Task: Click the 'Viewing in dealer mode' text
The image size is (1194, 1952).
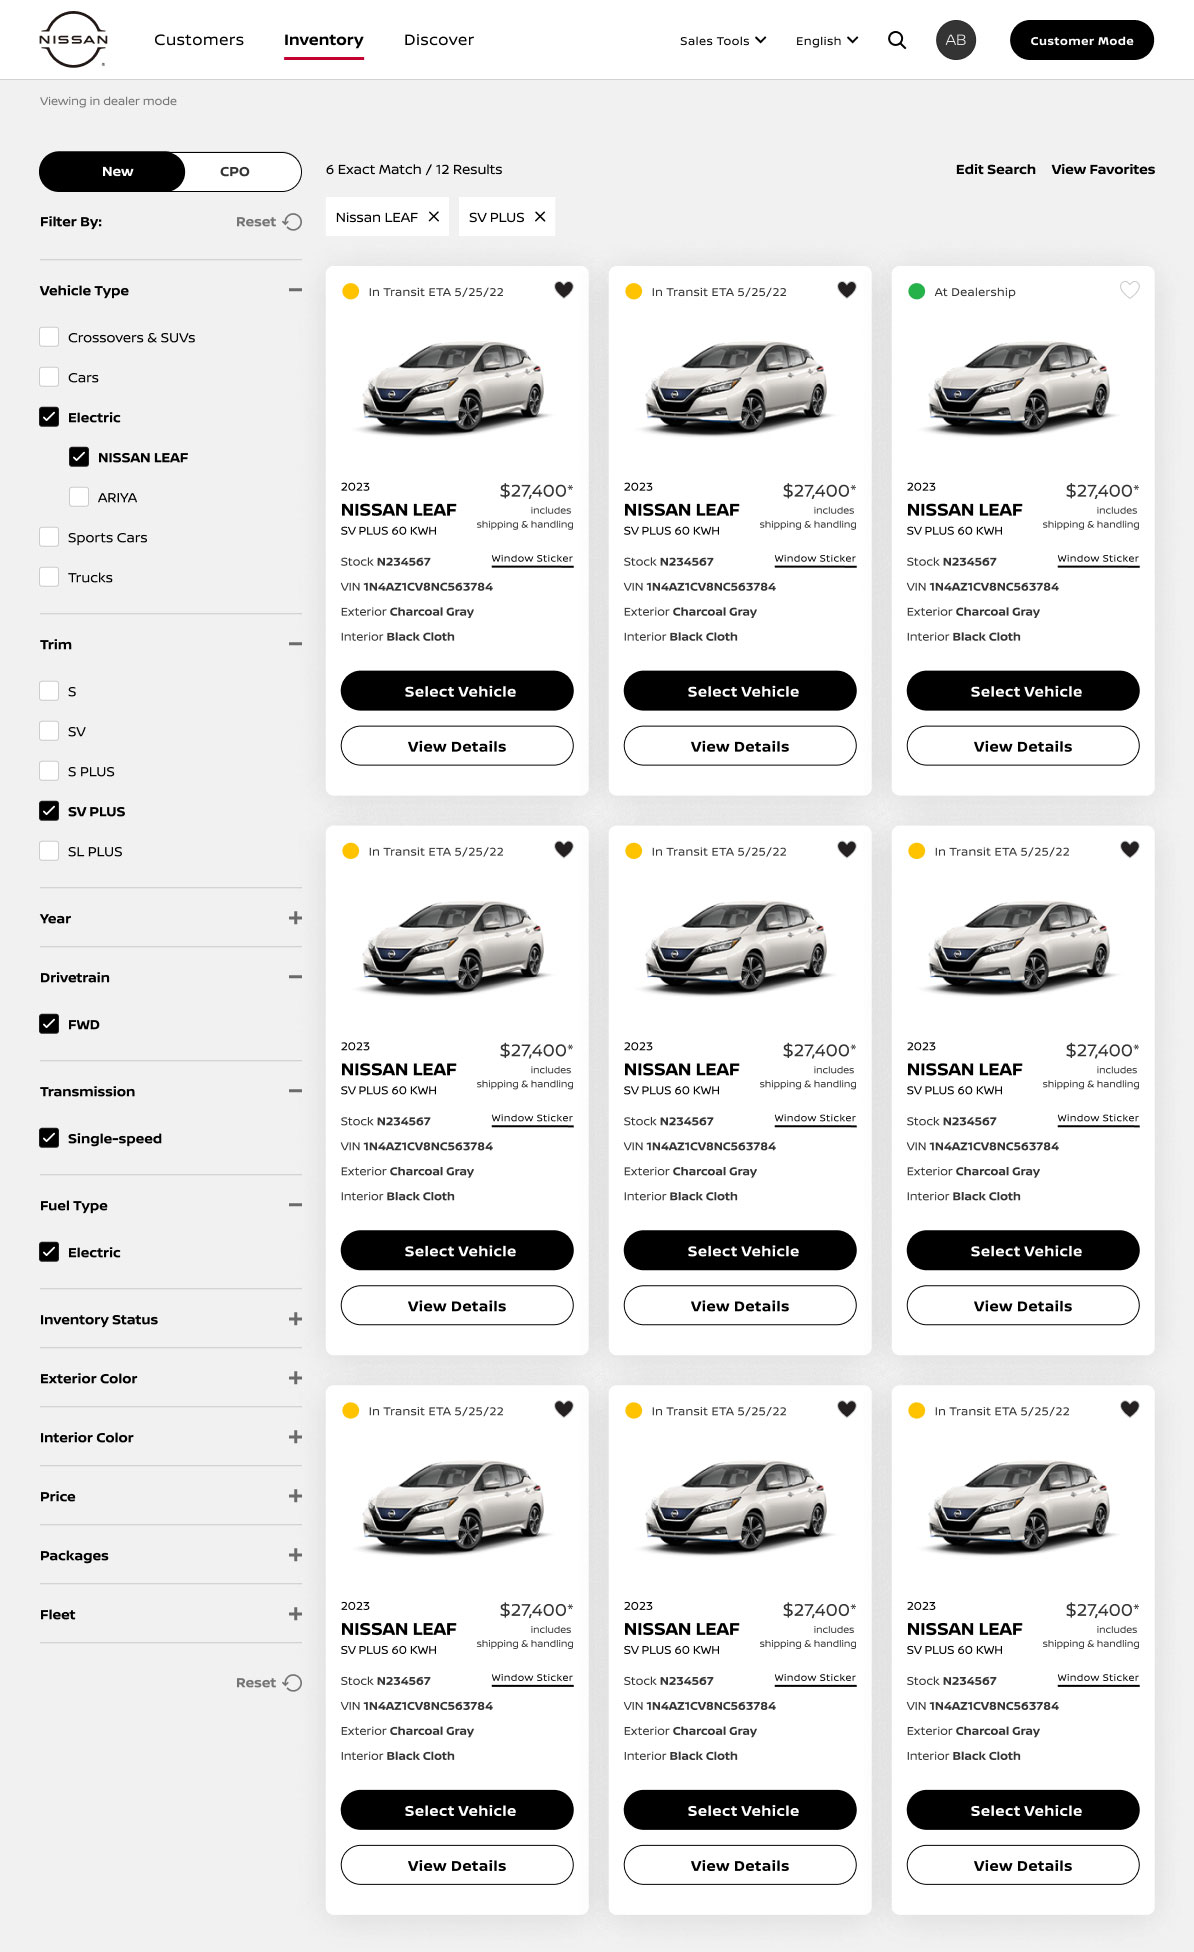Action: click(108, 101)
